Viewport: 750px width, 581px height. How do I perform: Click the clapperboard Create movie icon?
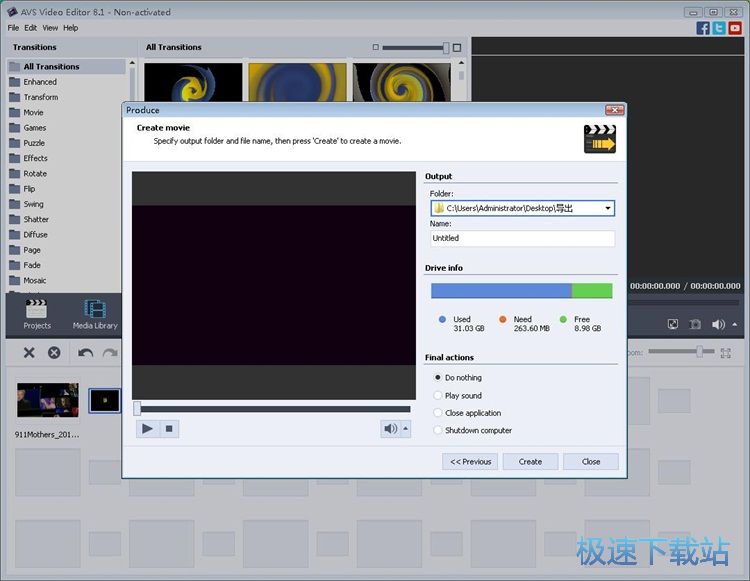600,139
